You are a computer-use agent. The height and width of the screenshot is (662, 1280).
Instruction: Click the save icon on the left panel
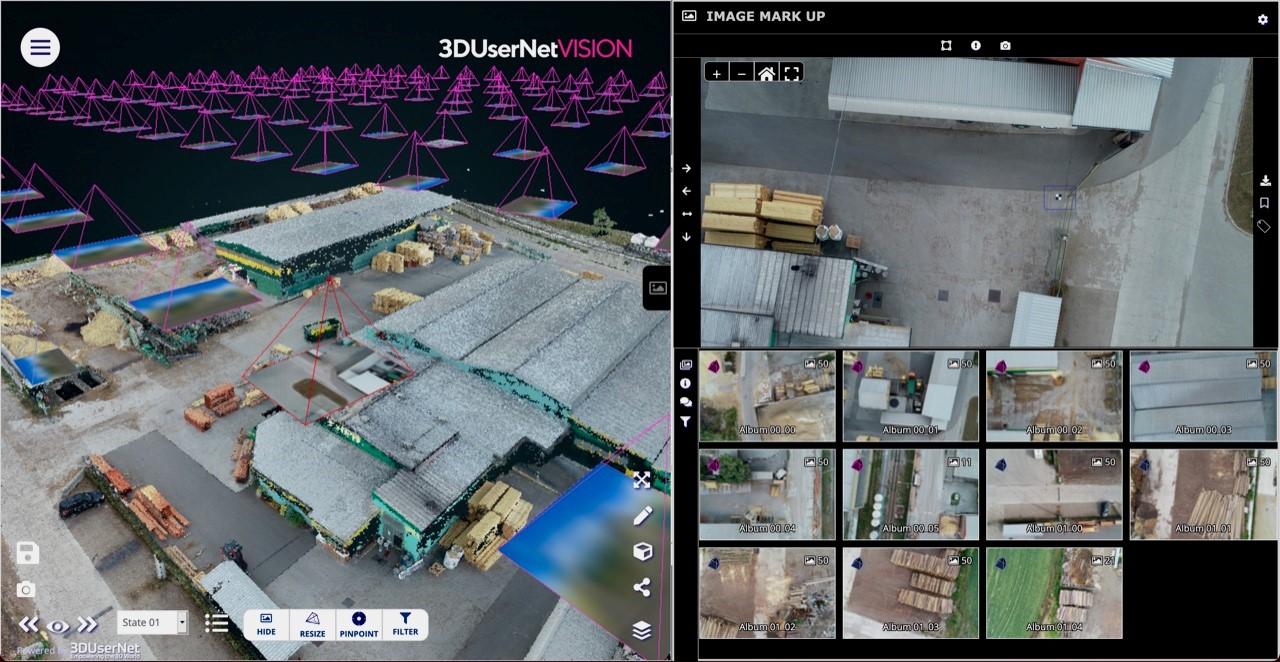click(x=27, y=552)
